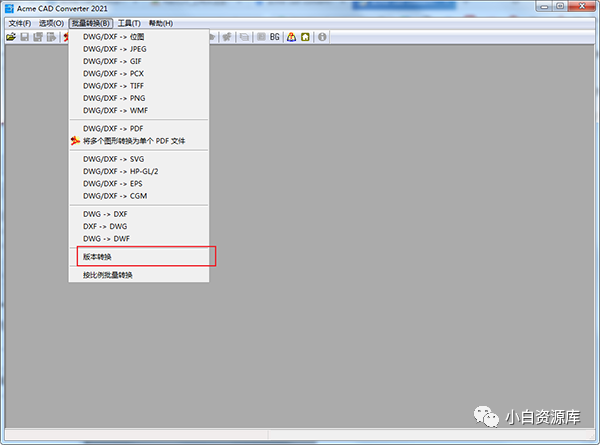Viewport: 600px width, 445px height.
Task: Select DWG/DXF -> WMF conversion
Action: point(139,110)
